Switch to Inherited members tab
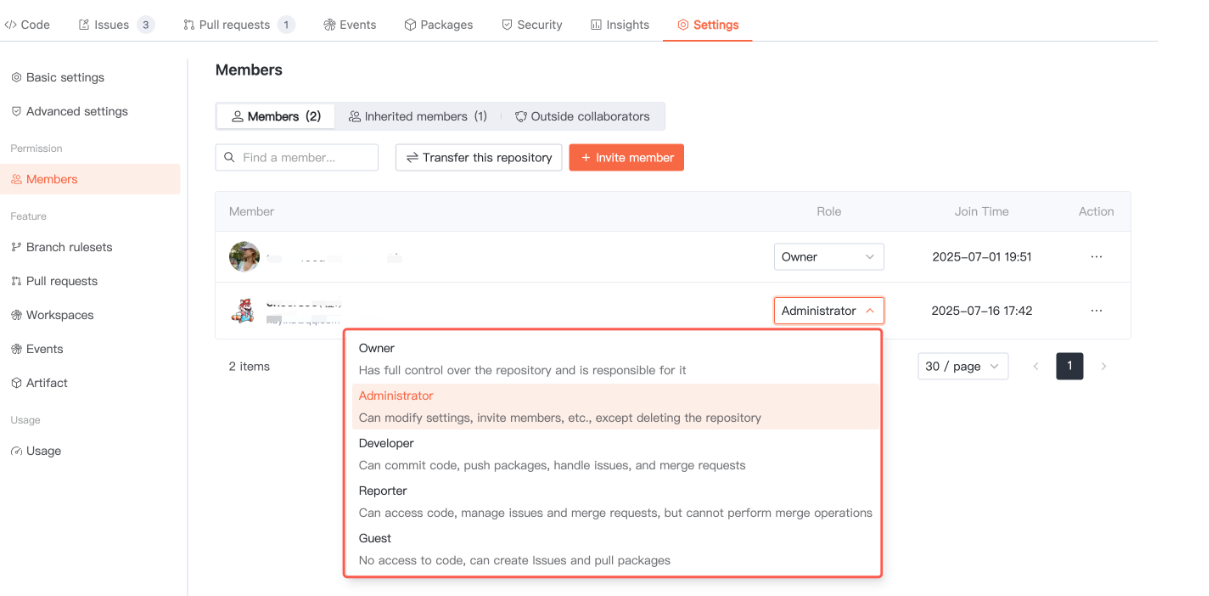This screenshot has width=1209, height=596. tap(417, 117)
